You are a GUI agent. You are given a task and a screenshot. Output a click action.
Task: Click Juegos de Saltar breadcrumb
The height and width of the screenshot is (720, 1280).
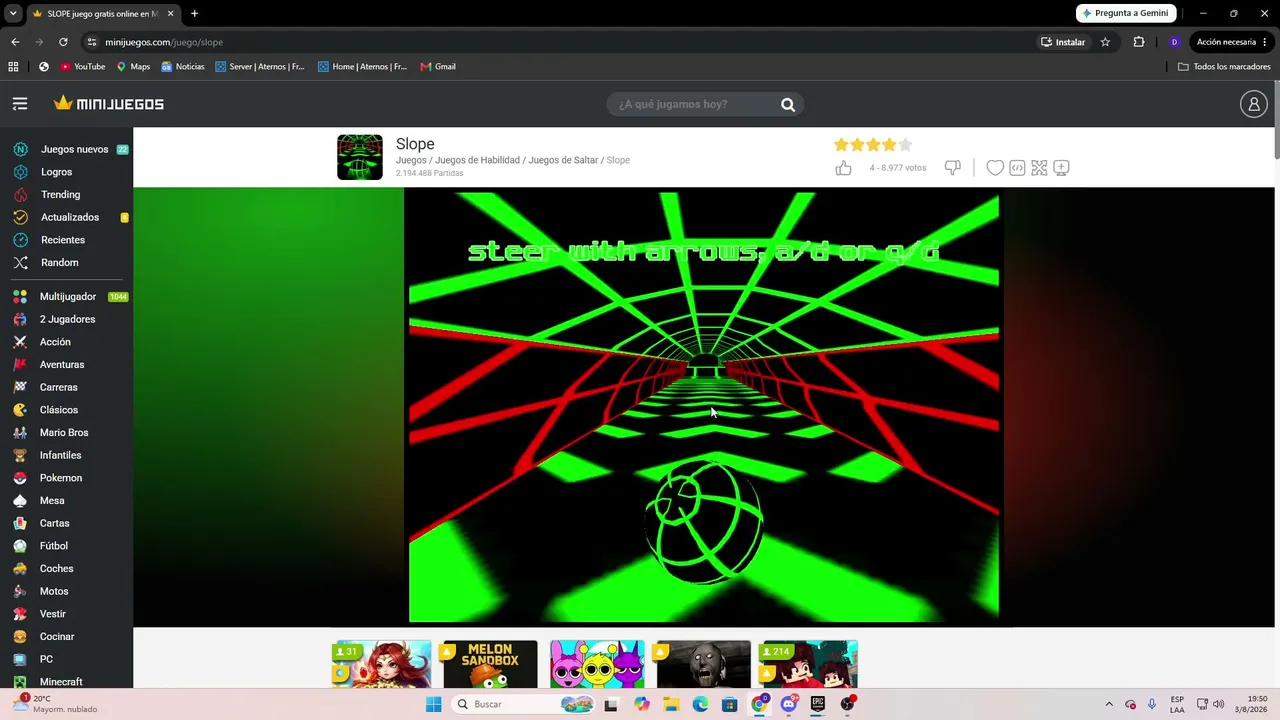[563, 160]
